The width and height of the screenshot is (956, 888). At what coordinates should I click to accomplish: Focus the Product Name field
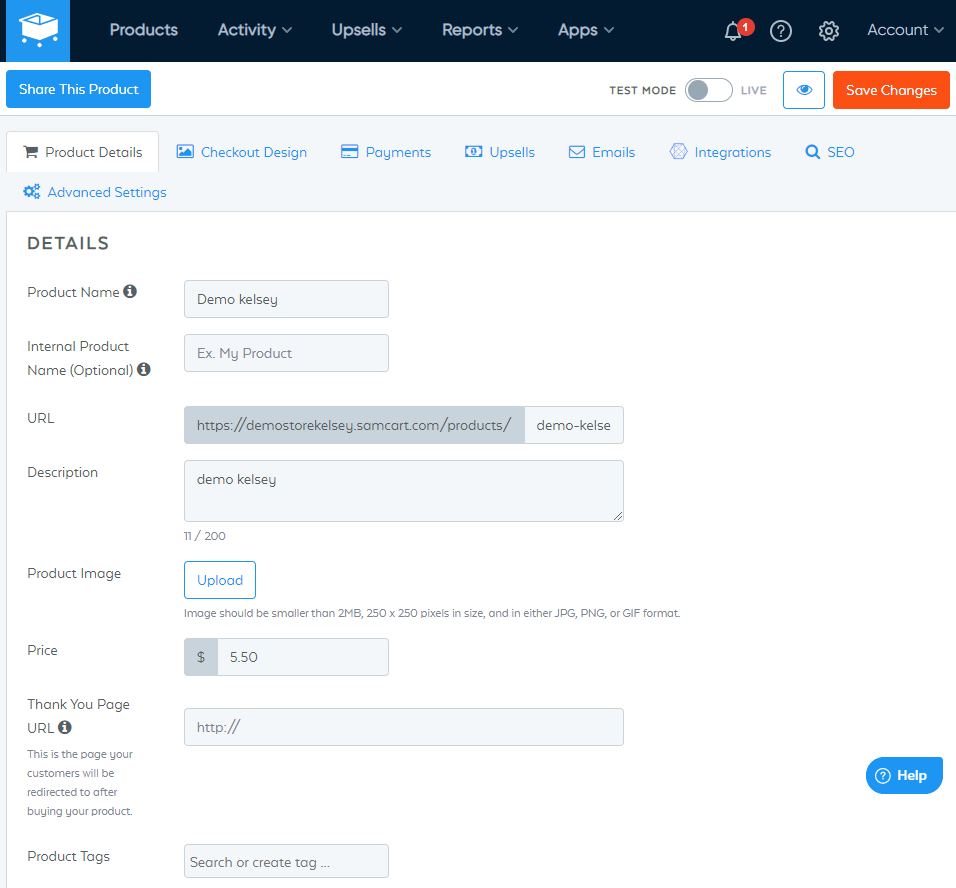coord(286,299)
